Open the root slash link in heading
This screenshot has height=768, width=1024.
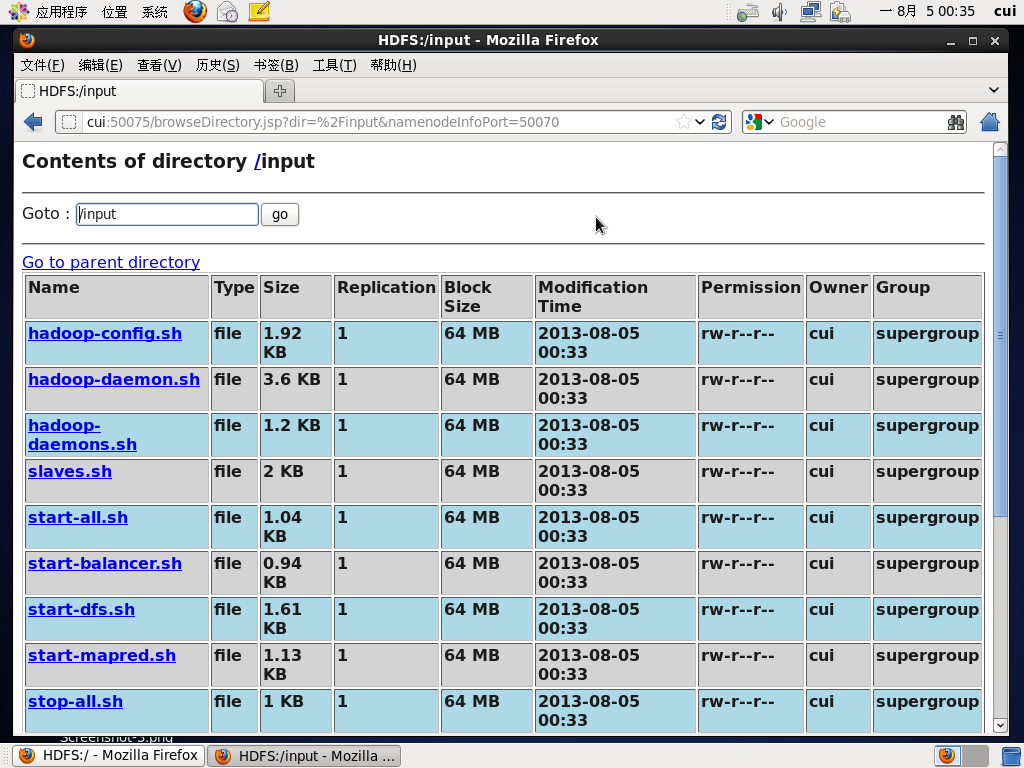(257, 161)
